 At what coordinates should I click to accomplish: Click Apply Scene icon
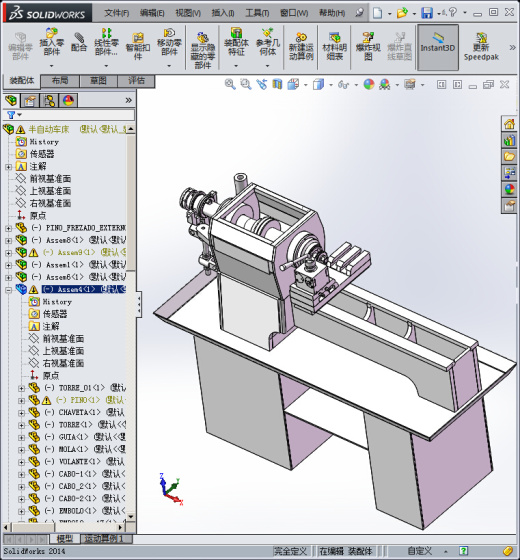pyautogui.click(x=385, y=85)
